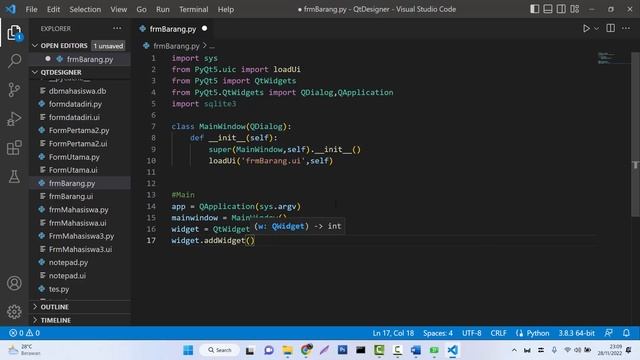
Task: Change indentation via Spaces: 4
Action: click(x=438, y=333)
